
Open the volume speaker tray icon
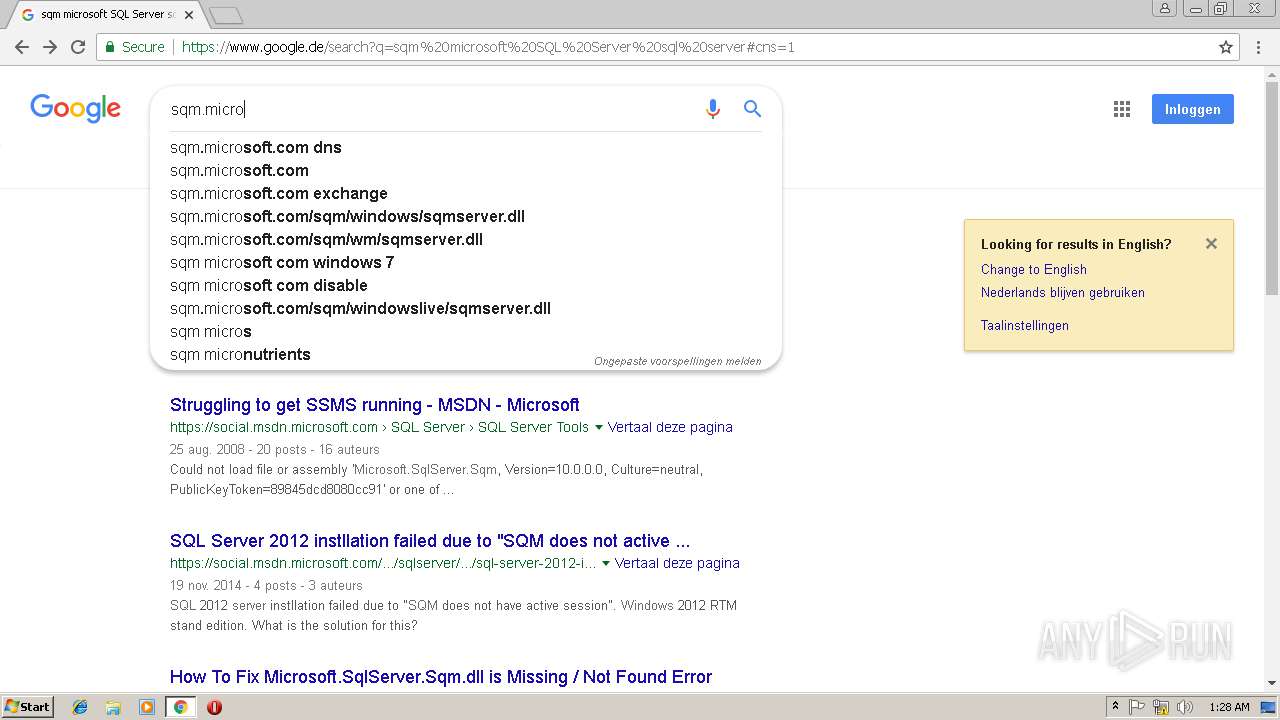coord(1185,707)
